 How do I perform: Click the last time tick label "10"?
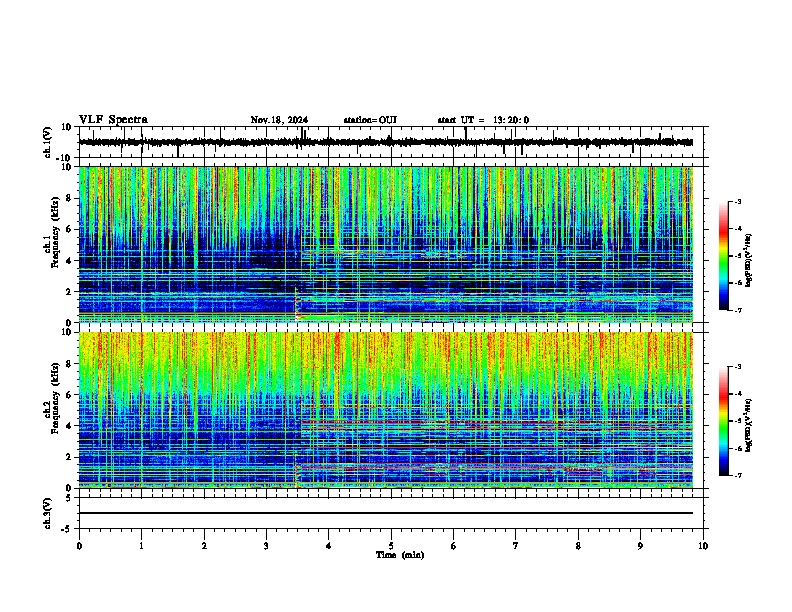[x=703, y=546]
